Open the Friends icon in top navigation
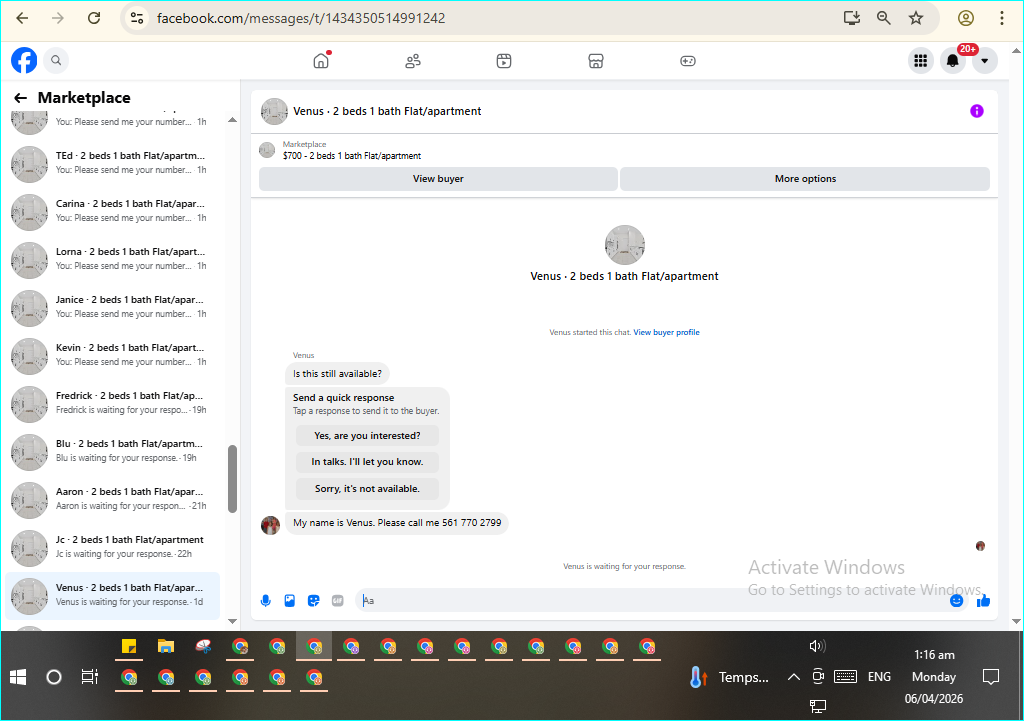Viewport: 1024px width, 721px height. (x=413, y=61)
